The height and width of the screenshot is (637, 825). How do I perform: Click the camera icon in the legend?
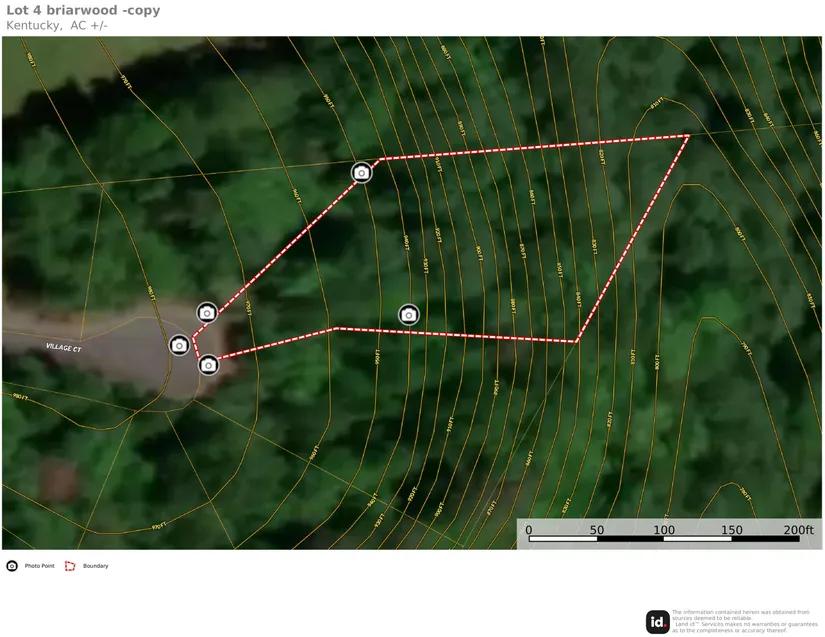pos(12,566)
